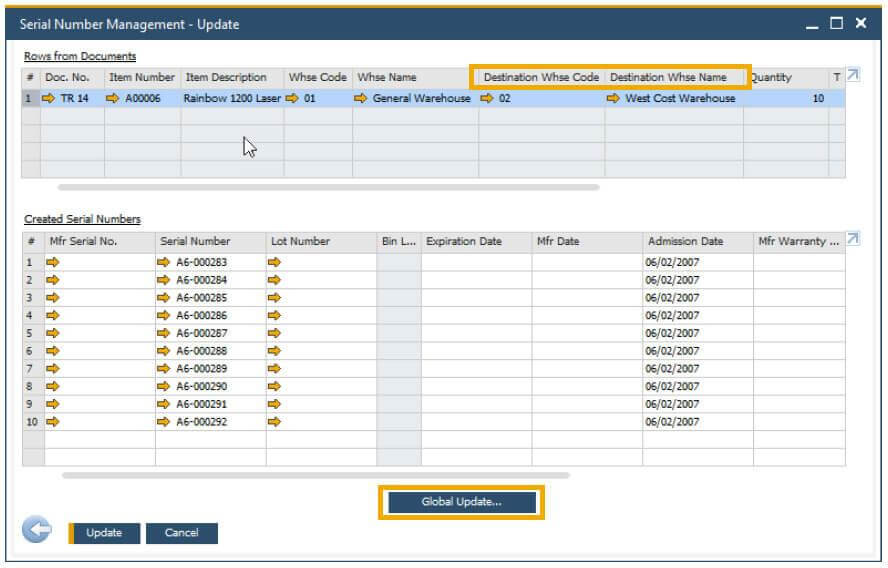Viewport: 888px width, 568px height.
Task: Open link arrow beside destination code 02
Action: pyautogui.click(x=486, y=99)
